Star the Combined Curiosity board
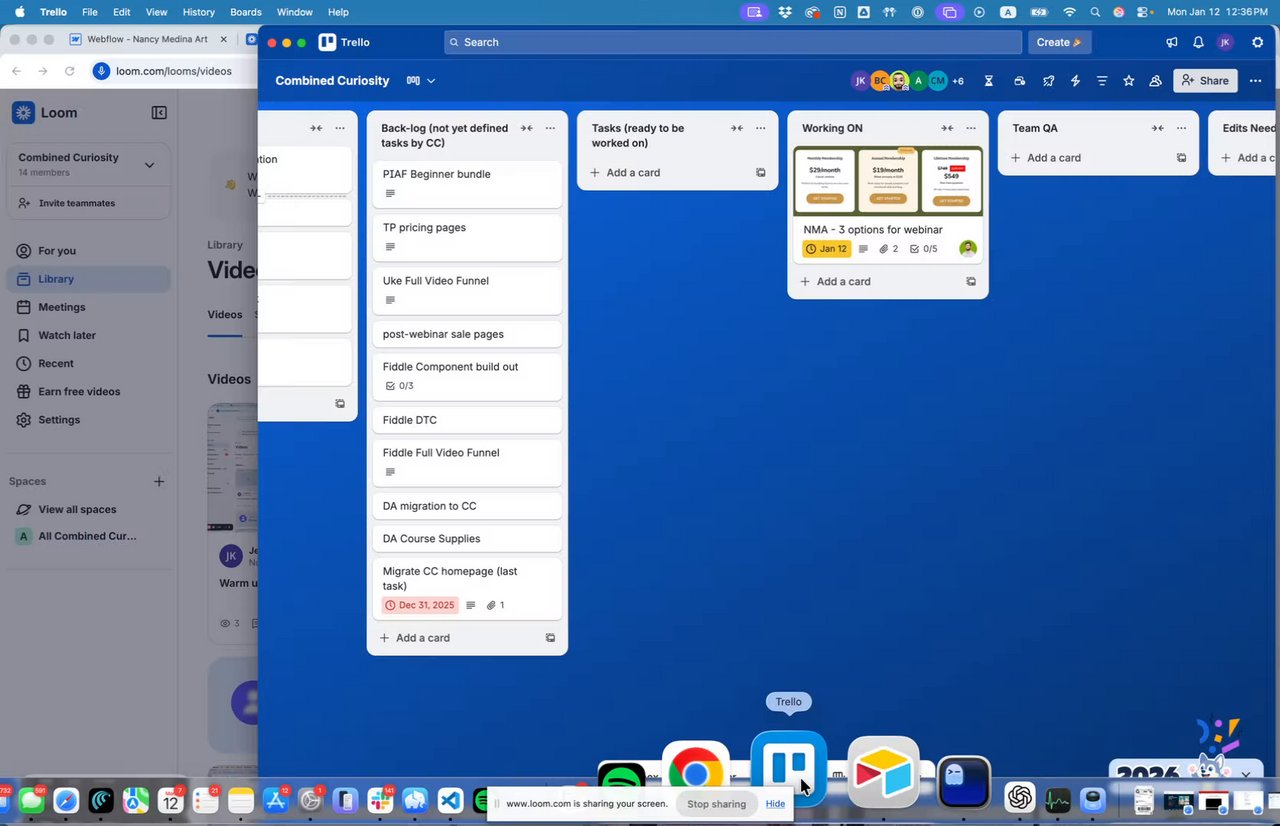Screen dimensions: 1280x826 click(x=1129, y=81)
